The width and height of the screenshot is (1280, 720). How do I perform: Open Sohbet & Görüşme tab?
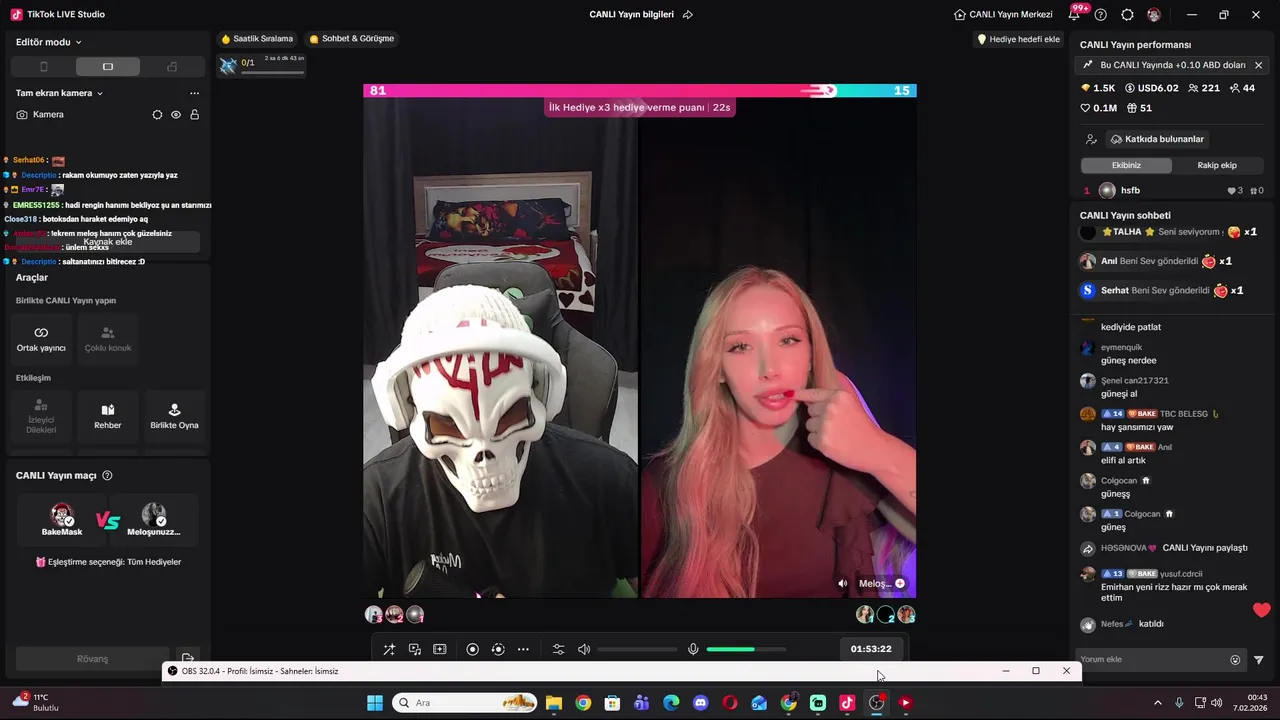tap(351, 39)
